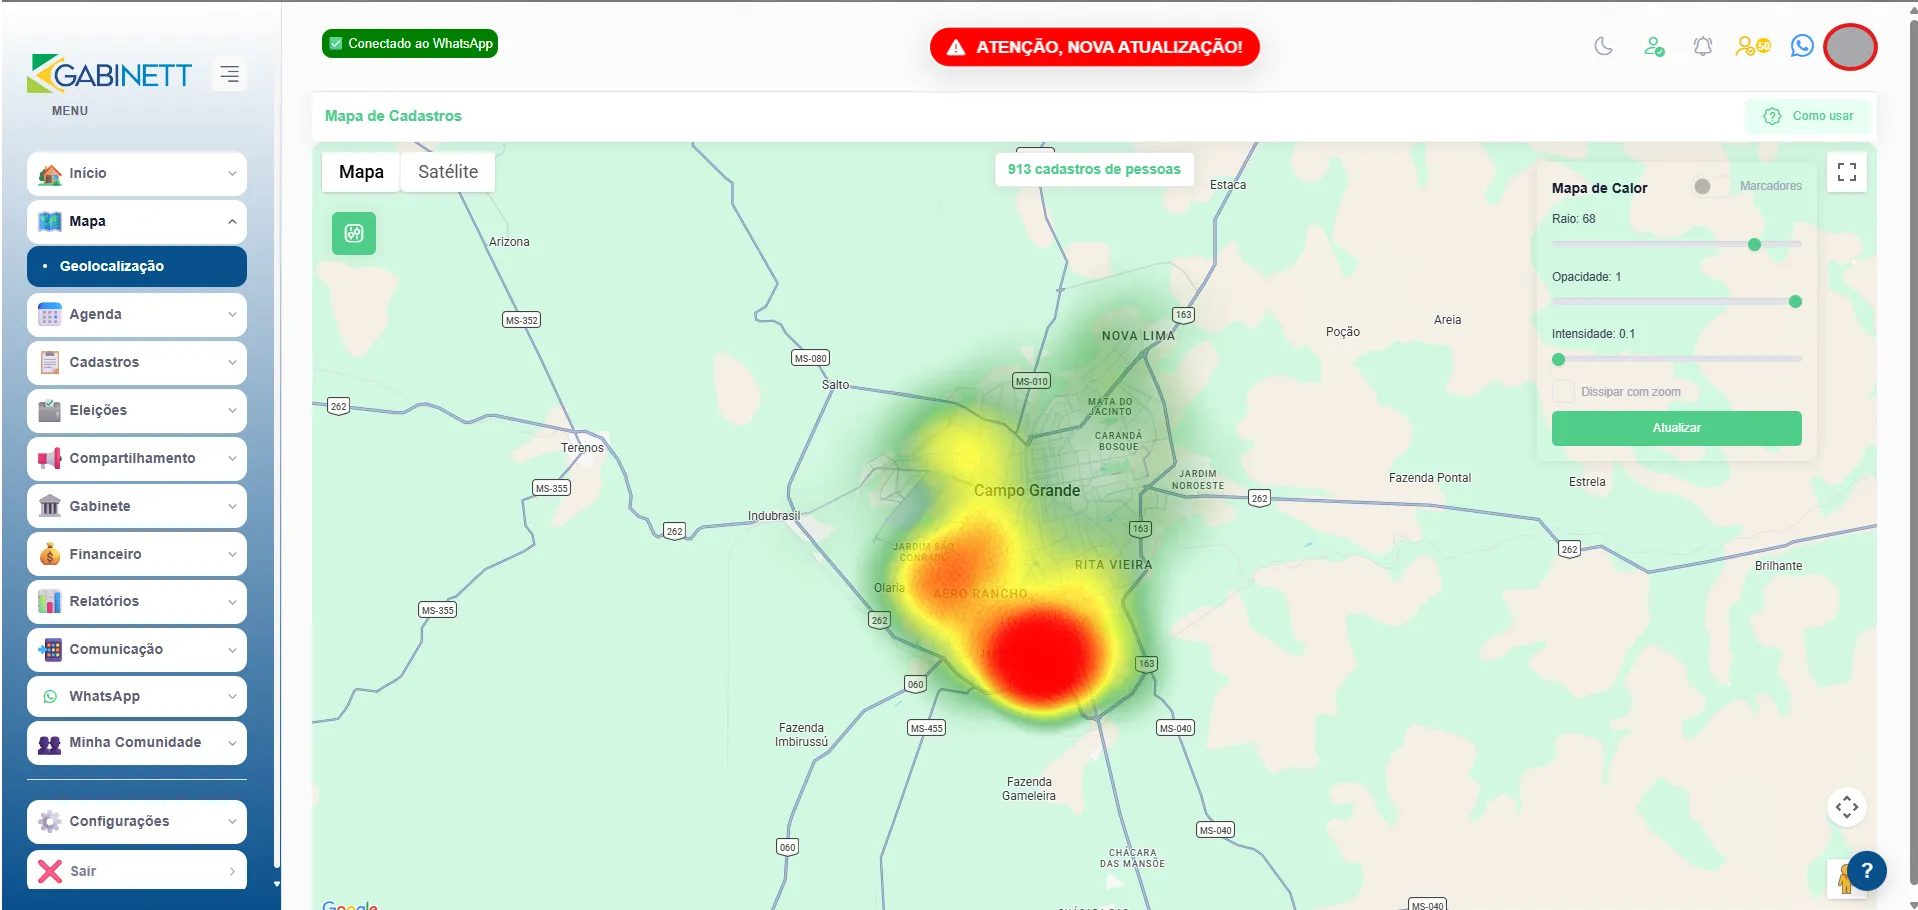
Task: Toggle dark mode moon icon
Action: click(x=1604, y=46)
